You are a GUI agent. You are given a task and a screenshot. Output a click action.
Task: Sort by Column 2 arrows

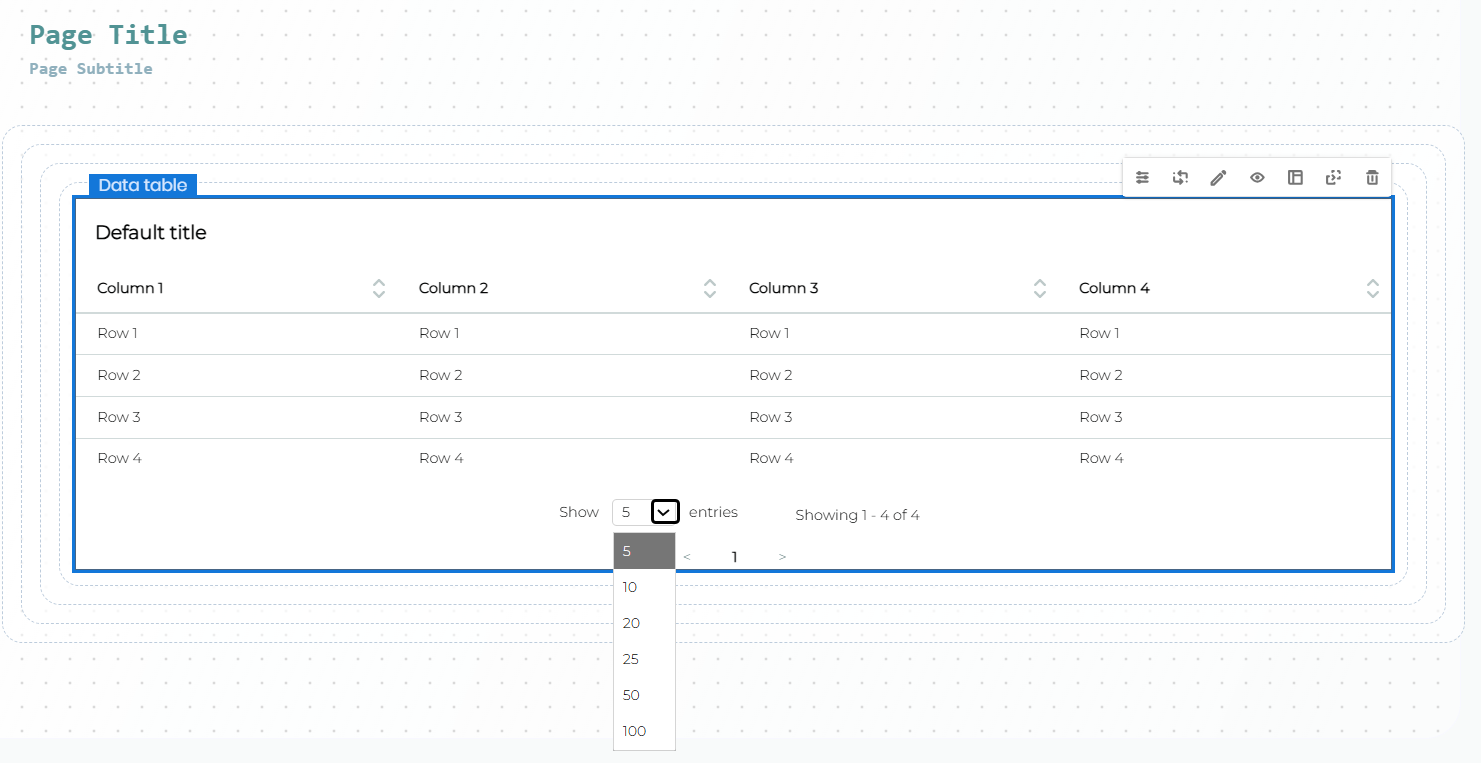[x=710, y=288]
